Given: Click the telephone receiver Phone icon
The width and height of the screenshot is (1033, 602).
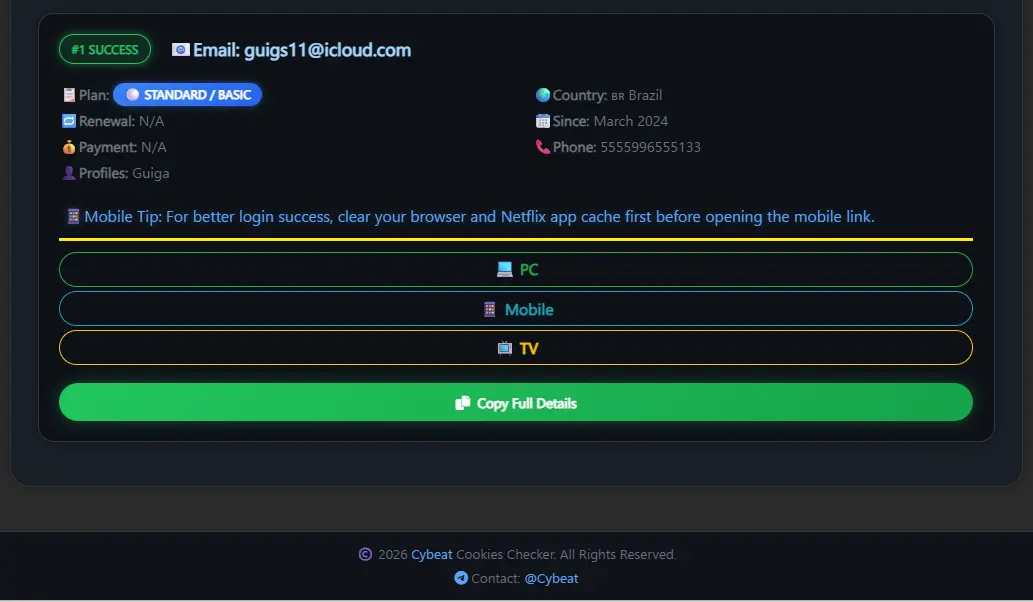Looking at the screenshot, I should [x=543, y=147].
